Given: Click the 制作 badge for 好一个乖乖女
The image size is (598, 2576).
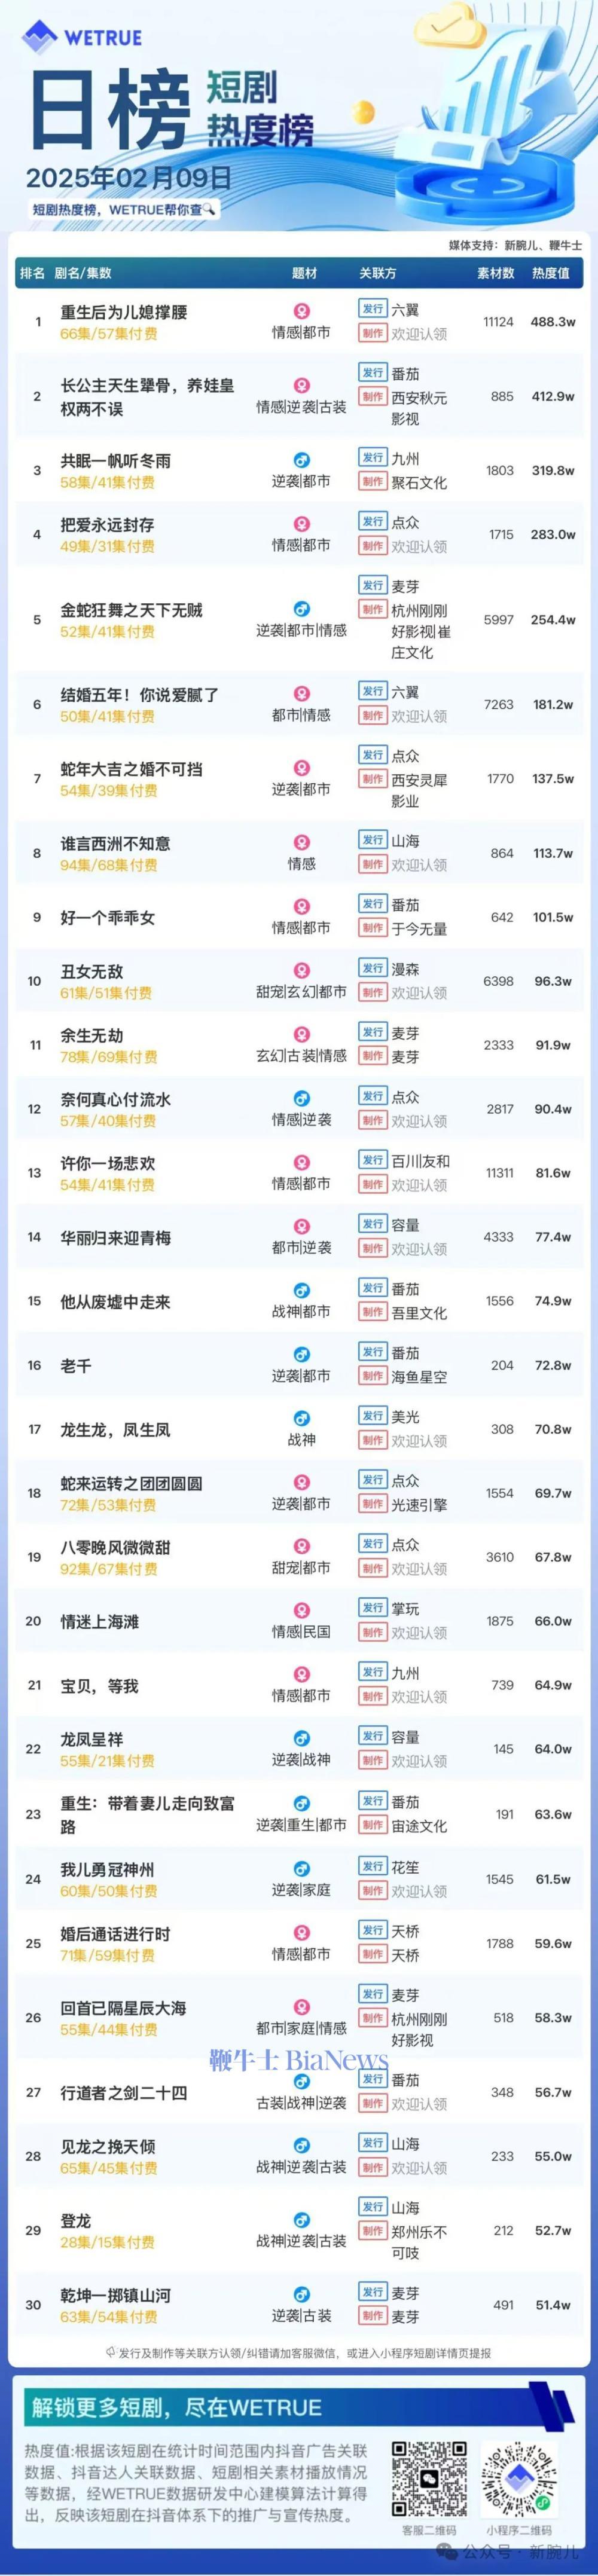Looking at the screenshot, I should [373, 929].
